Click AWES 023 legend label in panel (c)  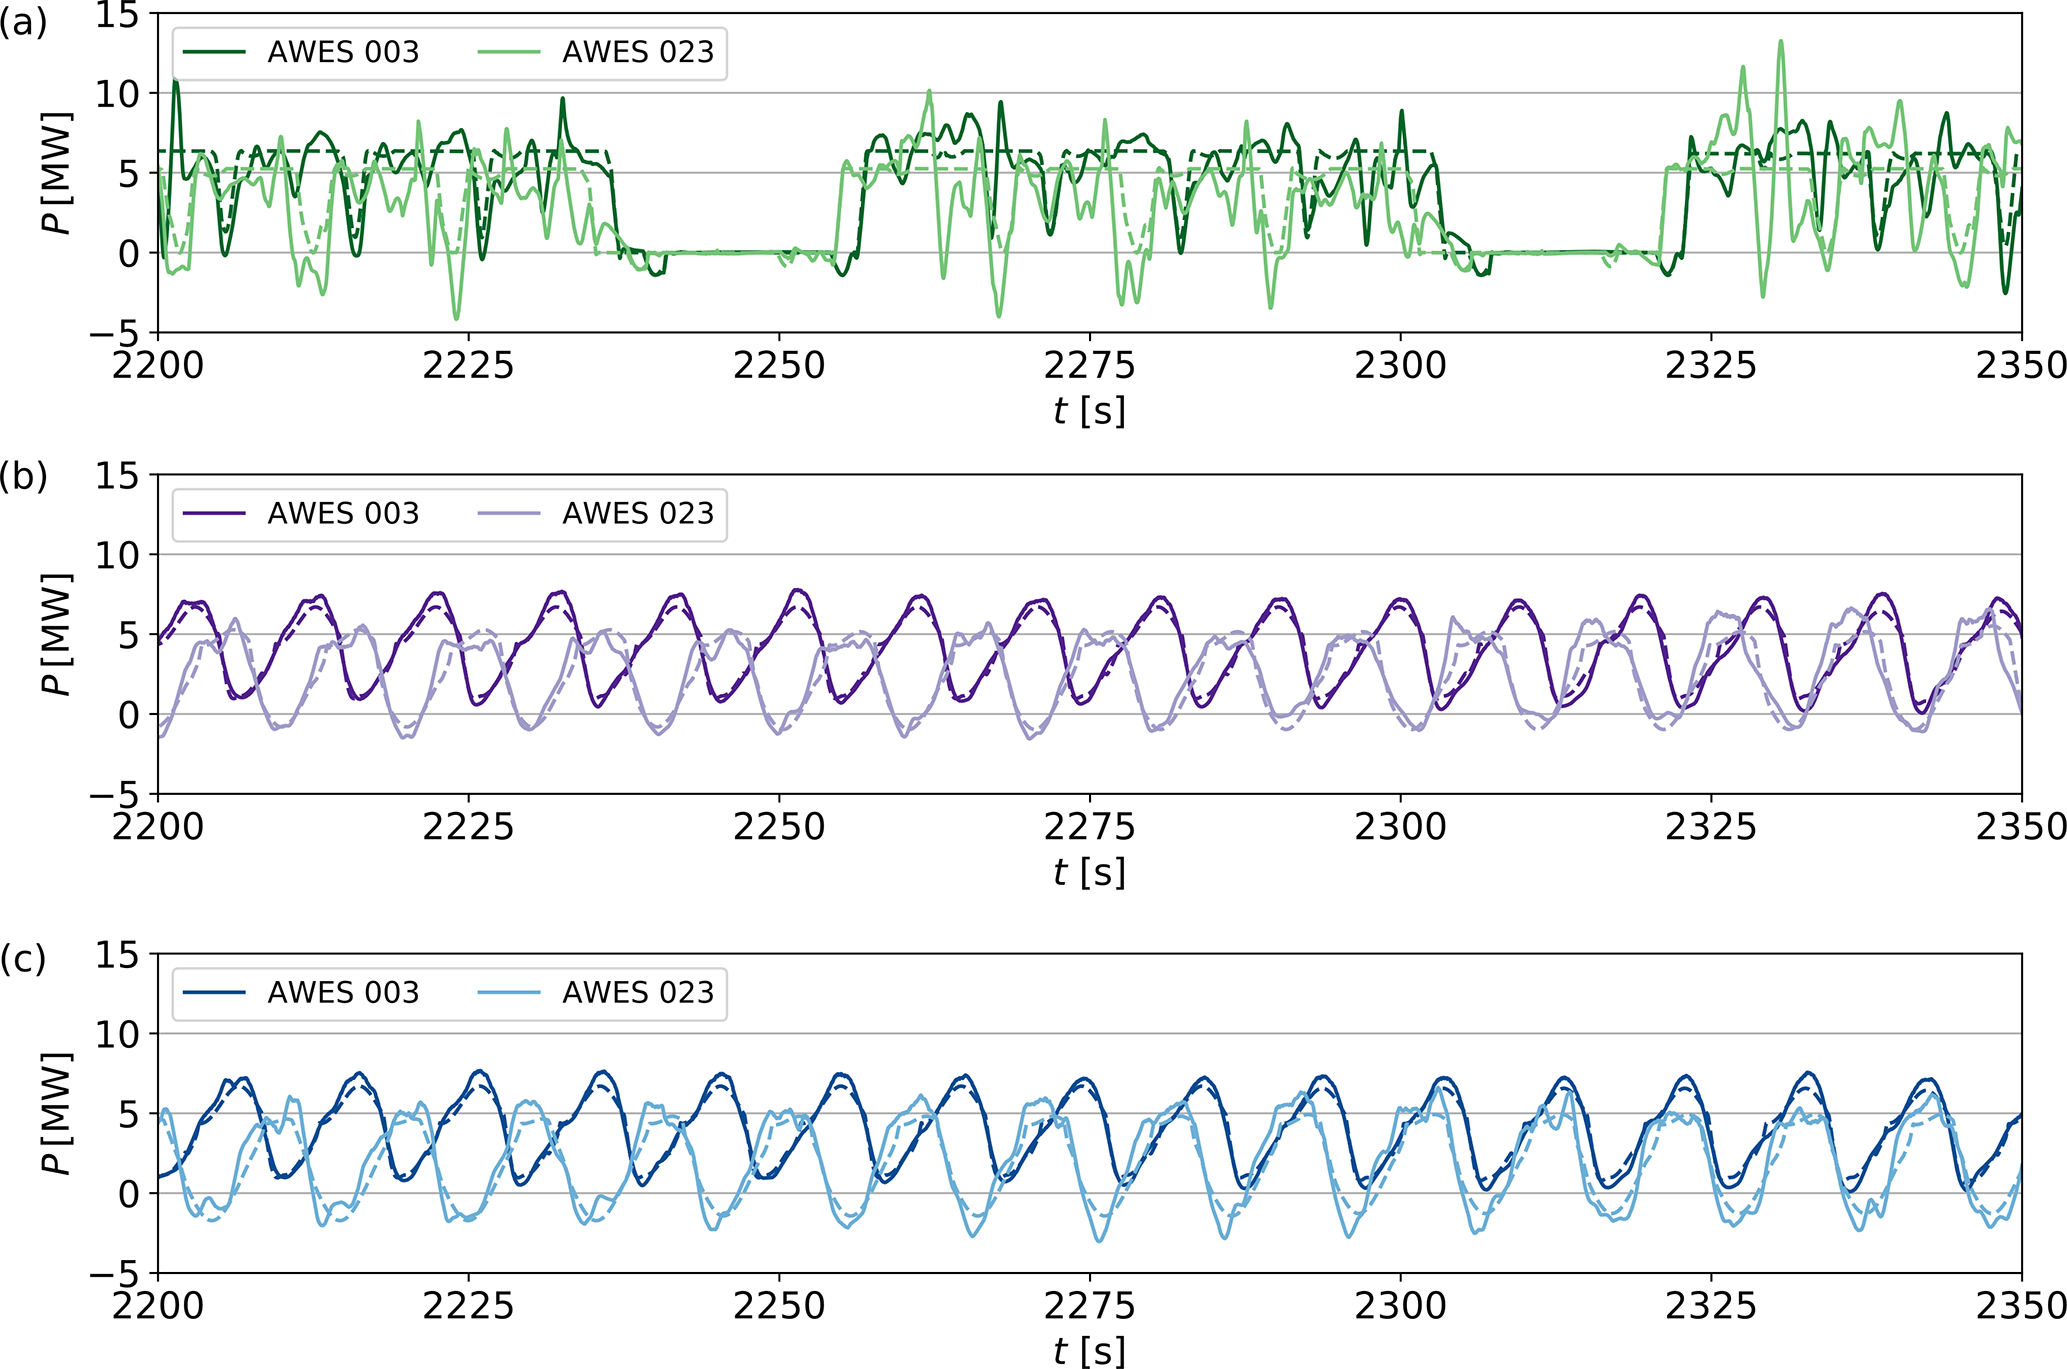(638, 993)
